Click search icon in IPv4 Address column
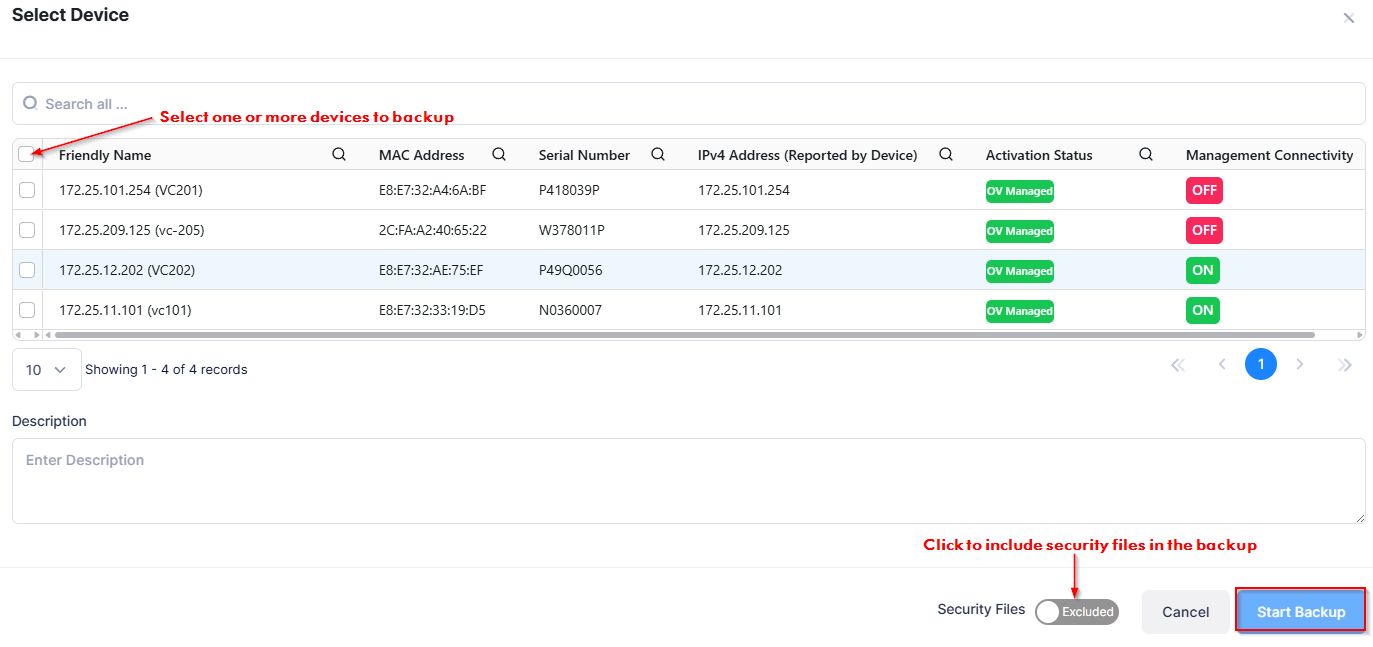The width and height of the screenshot is (1373, 647). click(945, 155)
